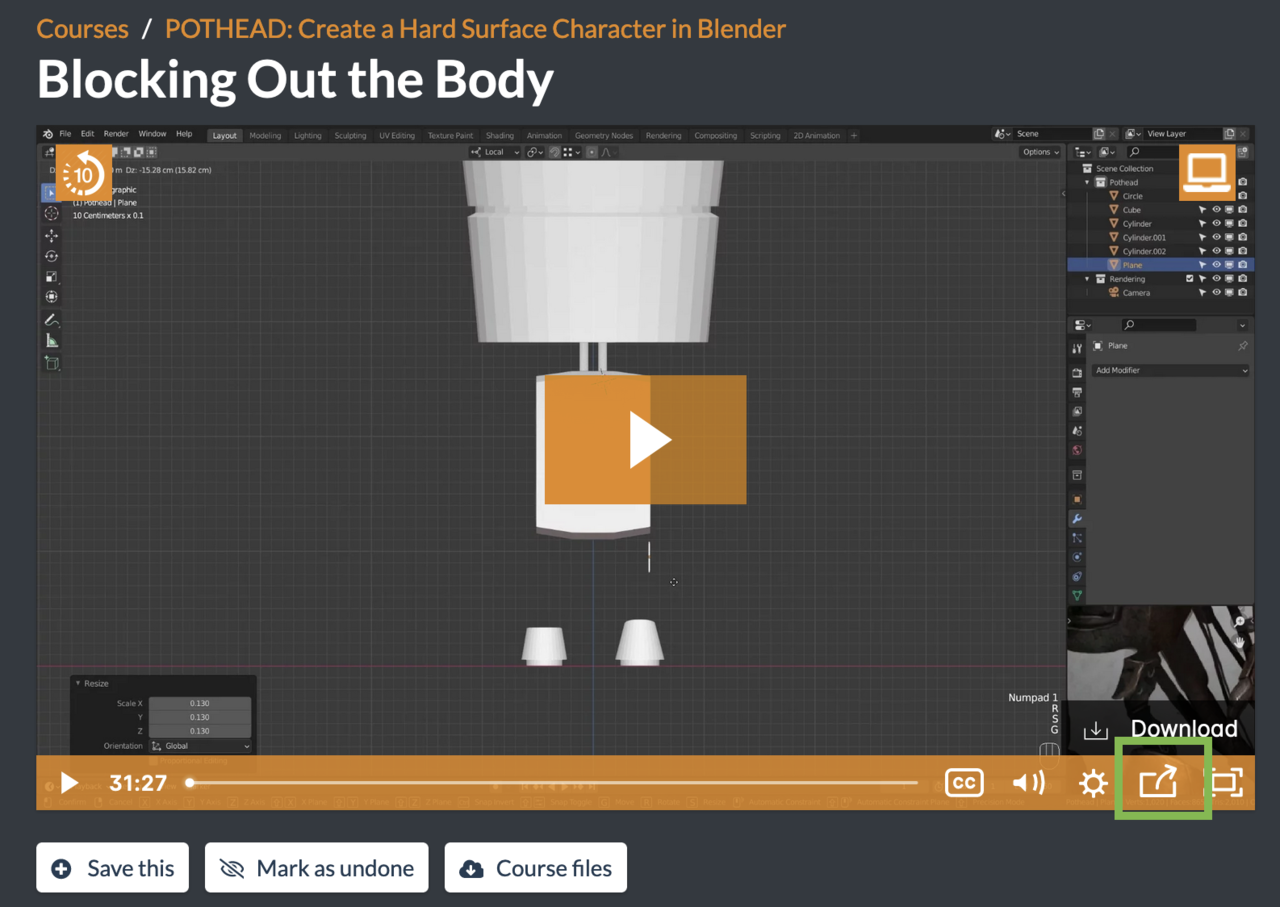Open Blender's Edit menu

click(x=87, y=134)
